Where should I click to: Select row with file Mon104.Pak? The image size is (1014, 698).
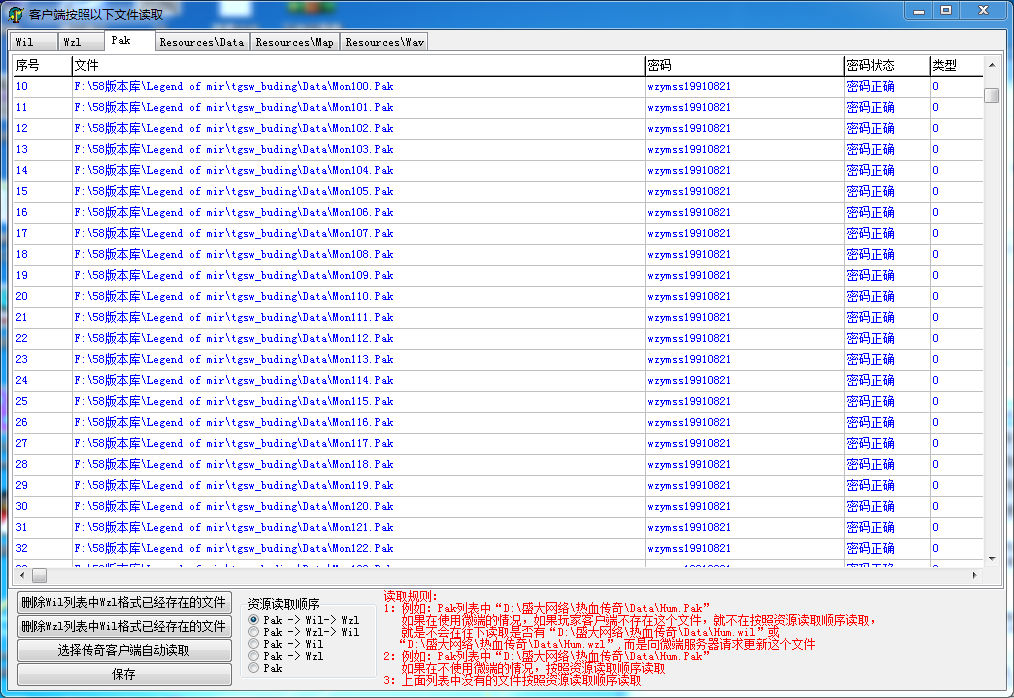[x=498, y=170]
